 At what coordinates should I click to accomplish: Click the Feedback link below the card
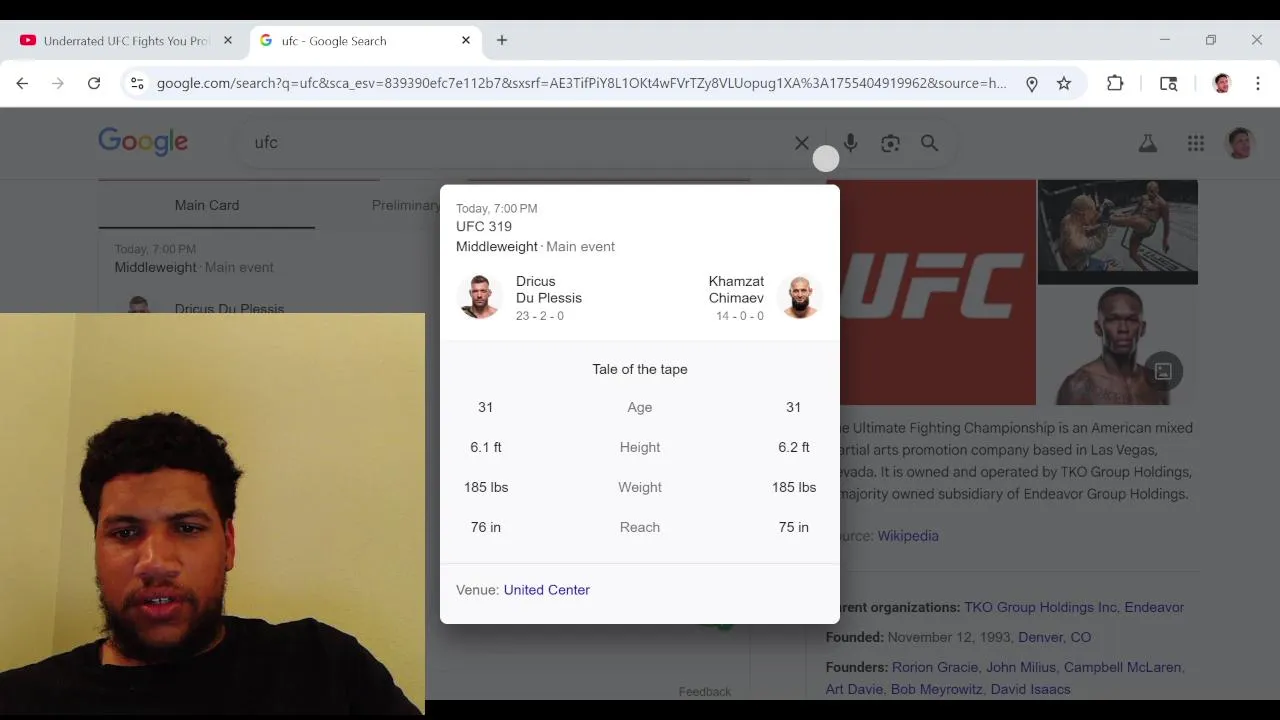click(x=705, y=691)
